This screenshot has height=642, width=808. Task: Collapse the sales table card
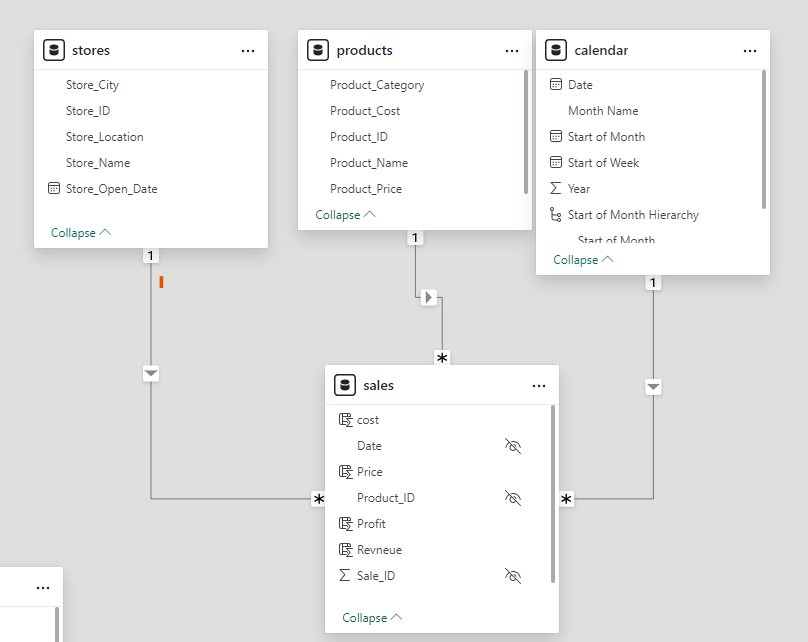click(372, 618)
